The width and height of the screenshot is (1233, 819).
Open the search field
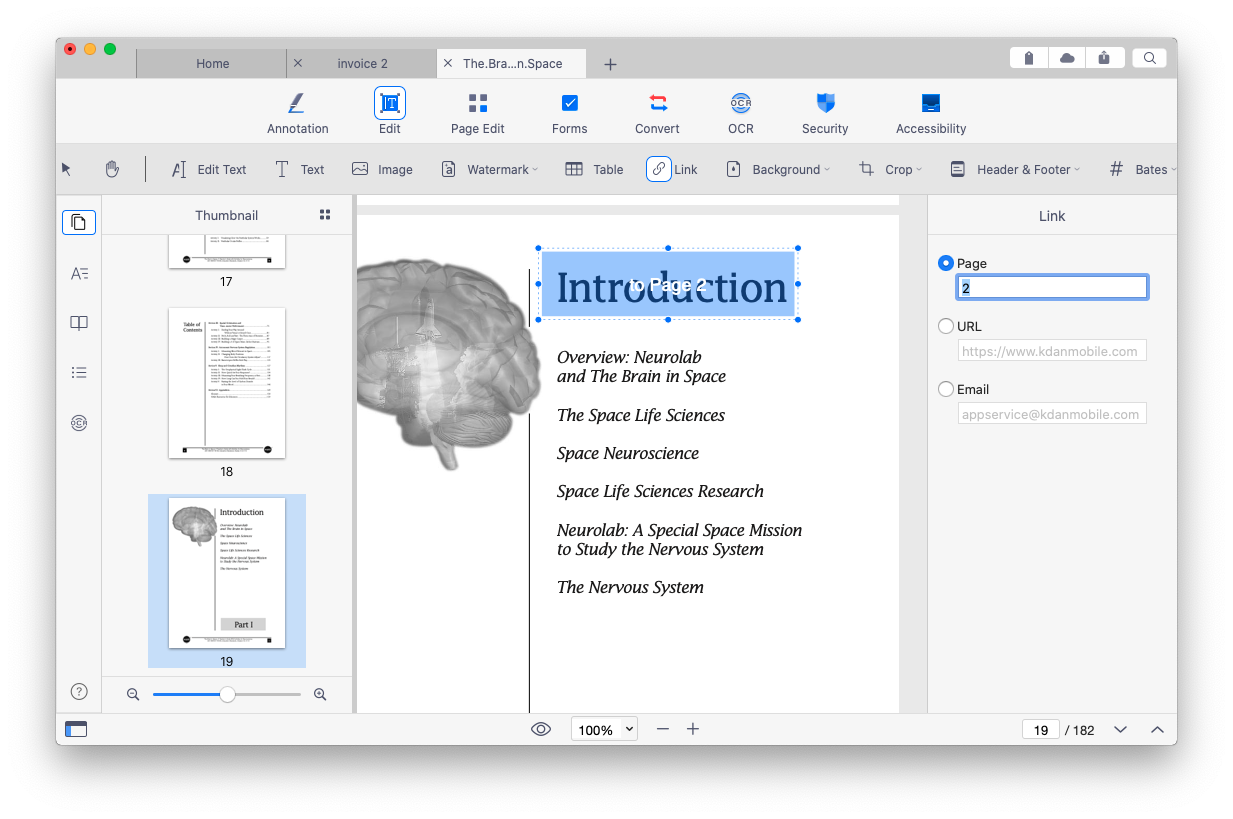(1149, 58)
